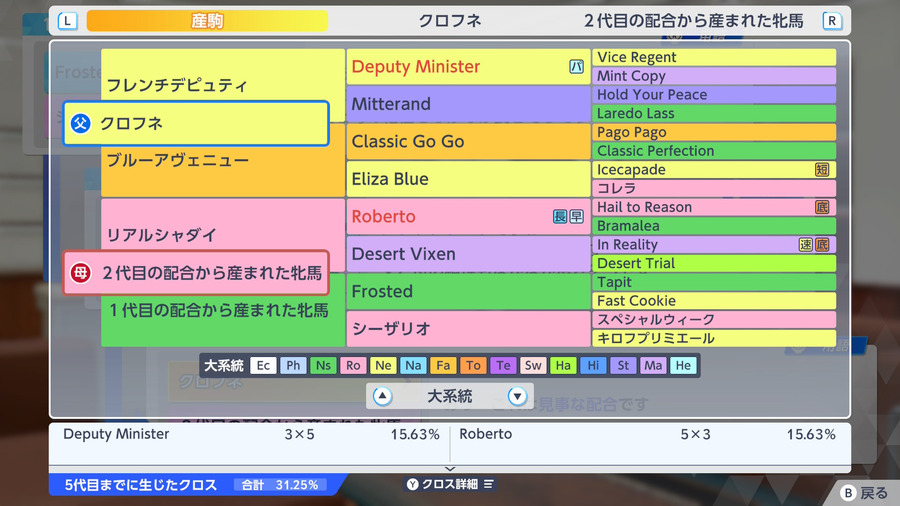Click the シーザリオ pedigree cell
Screen dimensions: 900x506
click(468, 329)
